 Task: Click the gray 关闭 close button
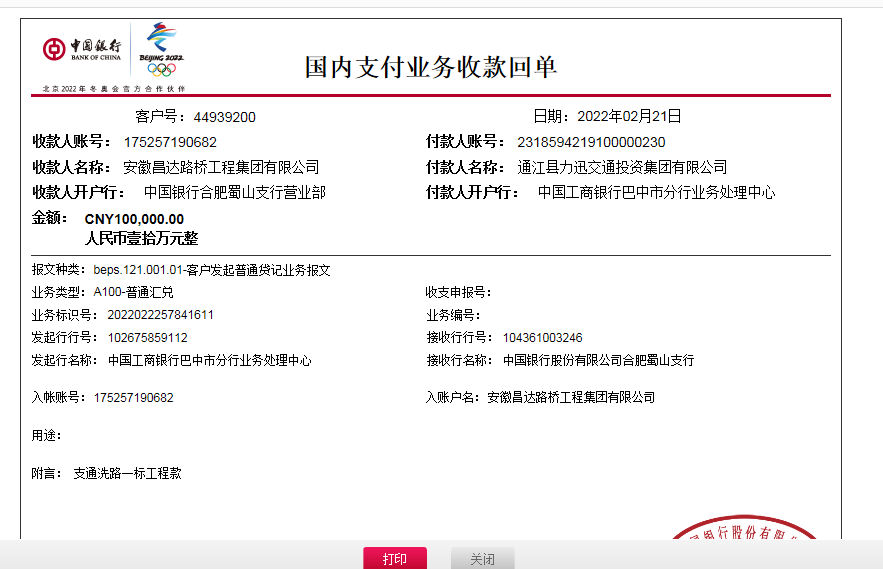point(482,558)
